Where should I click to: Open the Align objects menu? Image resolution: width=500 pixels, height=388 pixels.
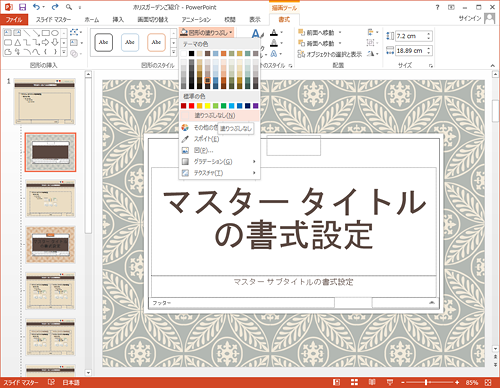point(373,32)
